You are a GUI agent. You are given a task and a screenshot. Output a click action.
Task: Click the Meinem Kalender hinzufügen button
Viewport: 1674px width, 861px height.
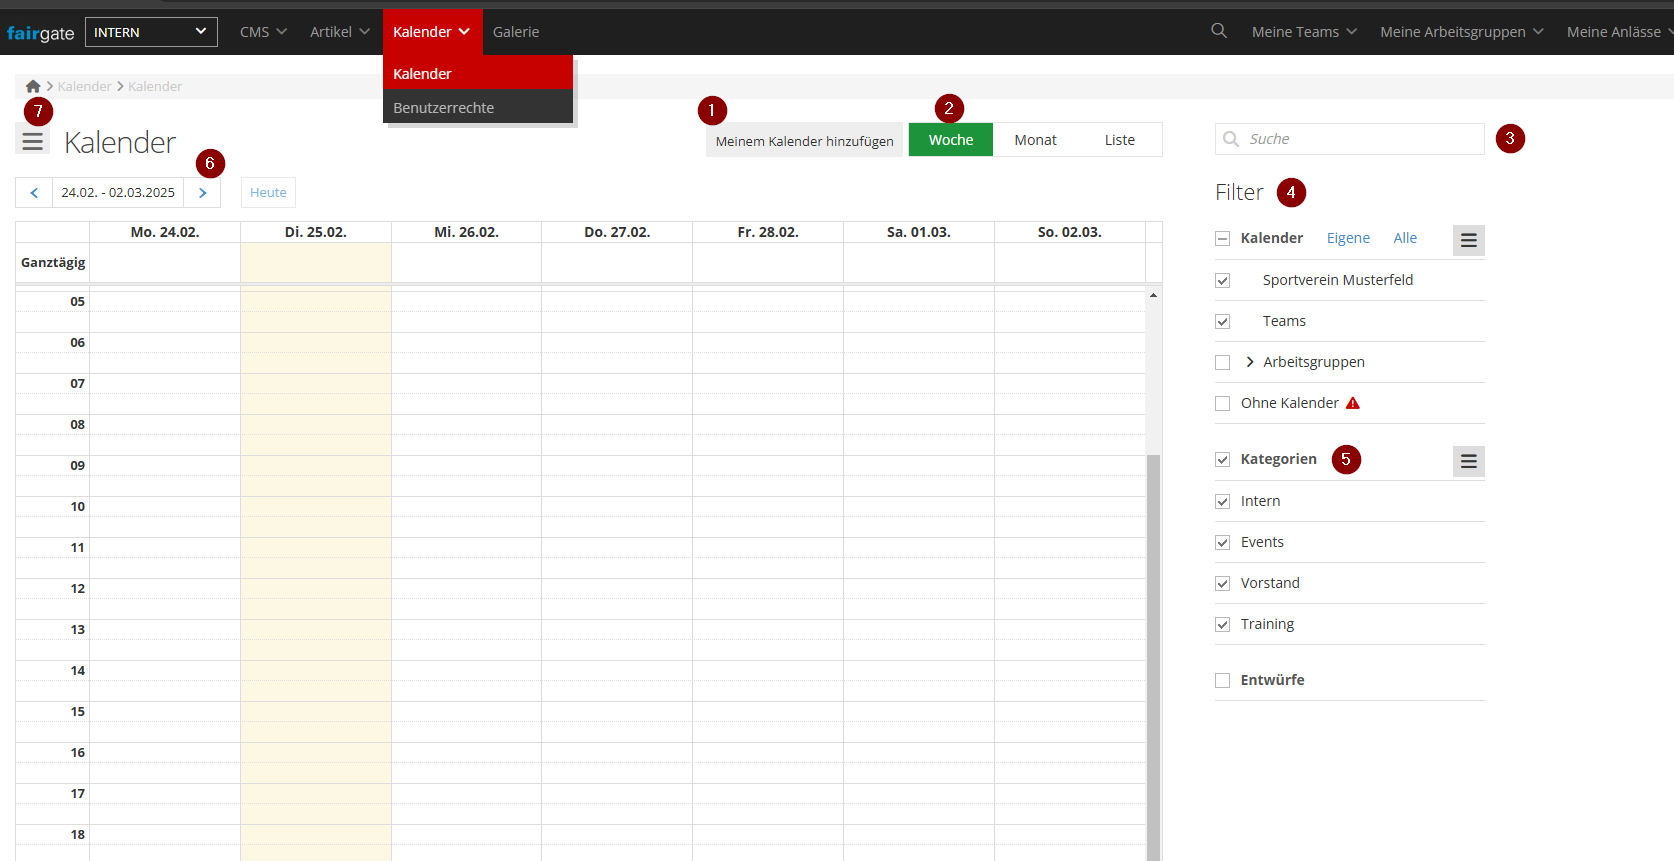click(x=804, y=141)
